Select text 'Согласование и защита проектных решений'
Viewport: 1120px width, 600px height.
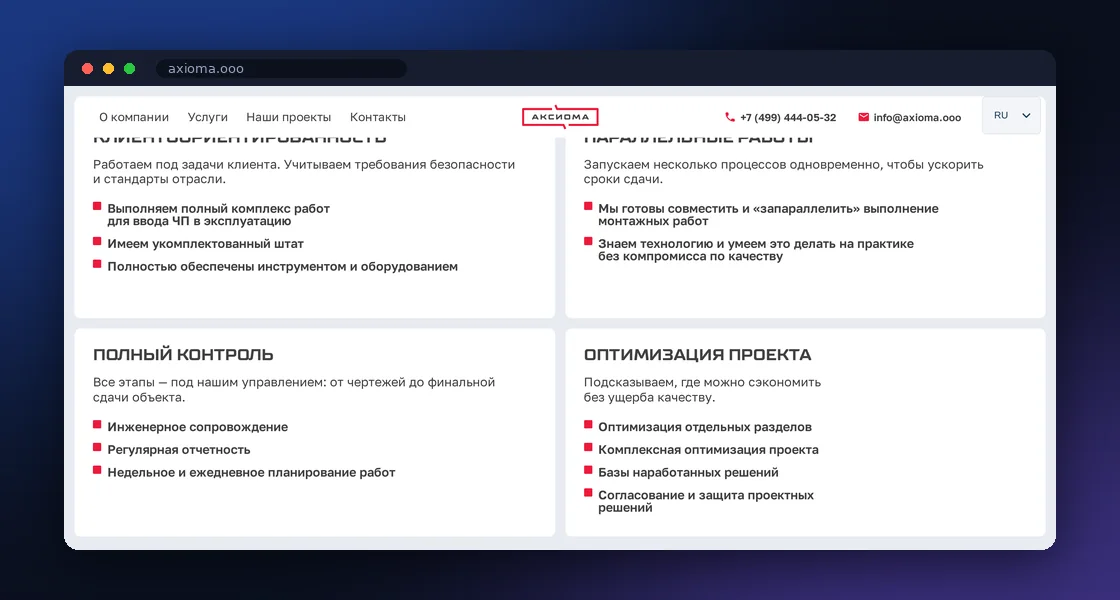(706, 502)
